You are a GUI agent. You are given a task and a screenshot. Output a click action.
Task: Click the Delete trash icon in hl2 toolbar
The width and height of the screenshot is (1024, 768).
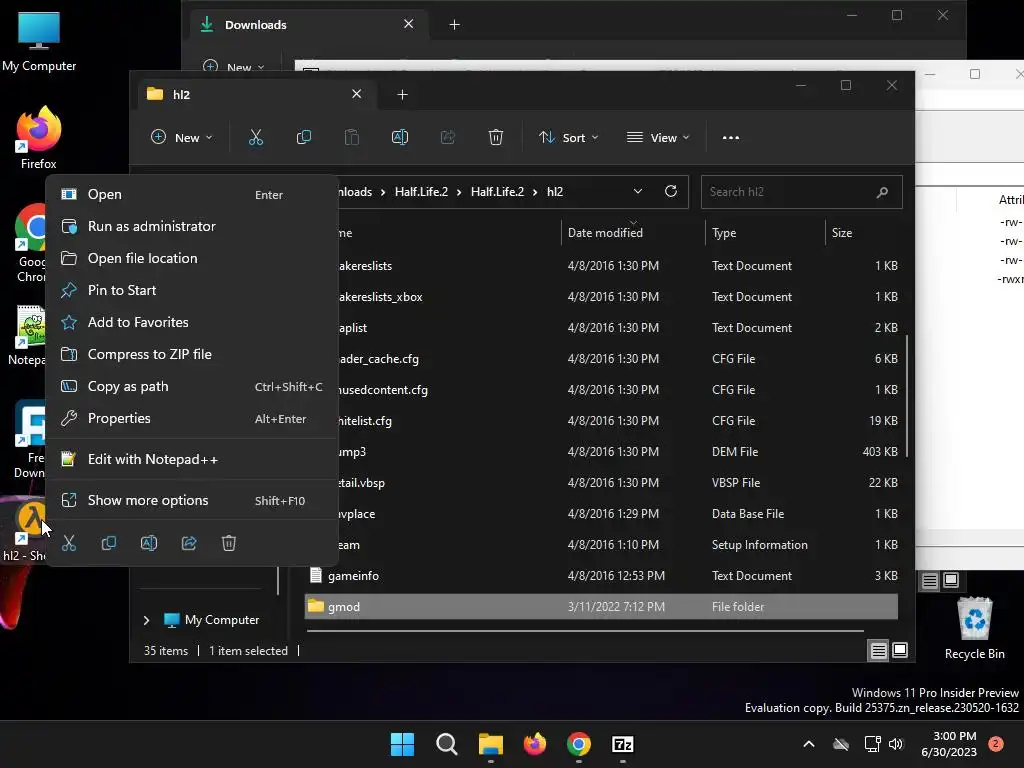(x=496, y=138)
